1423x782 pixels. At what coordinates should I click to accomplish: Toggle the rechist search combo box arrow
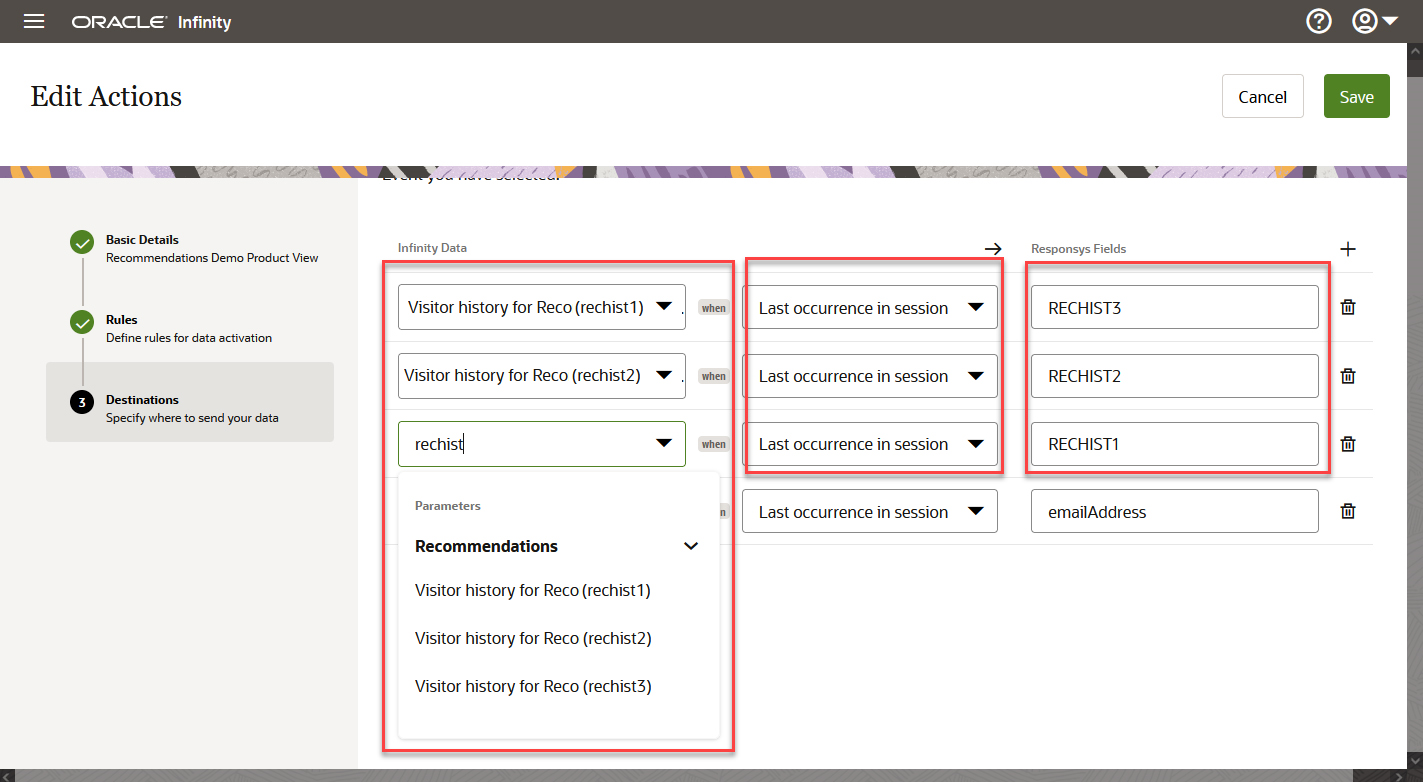tap(663, 443)
